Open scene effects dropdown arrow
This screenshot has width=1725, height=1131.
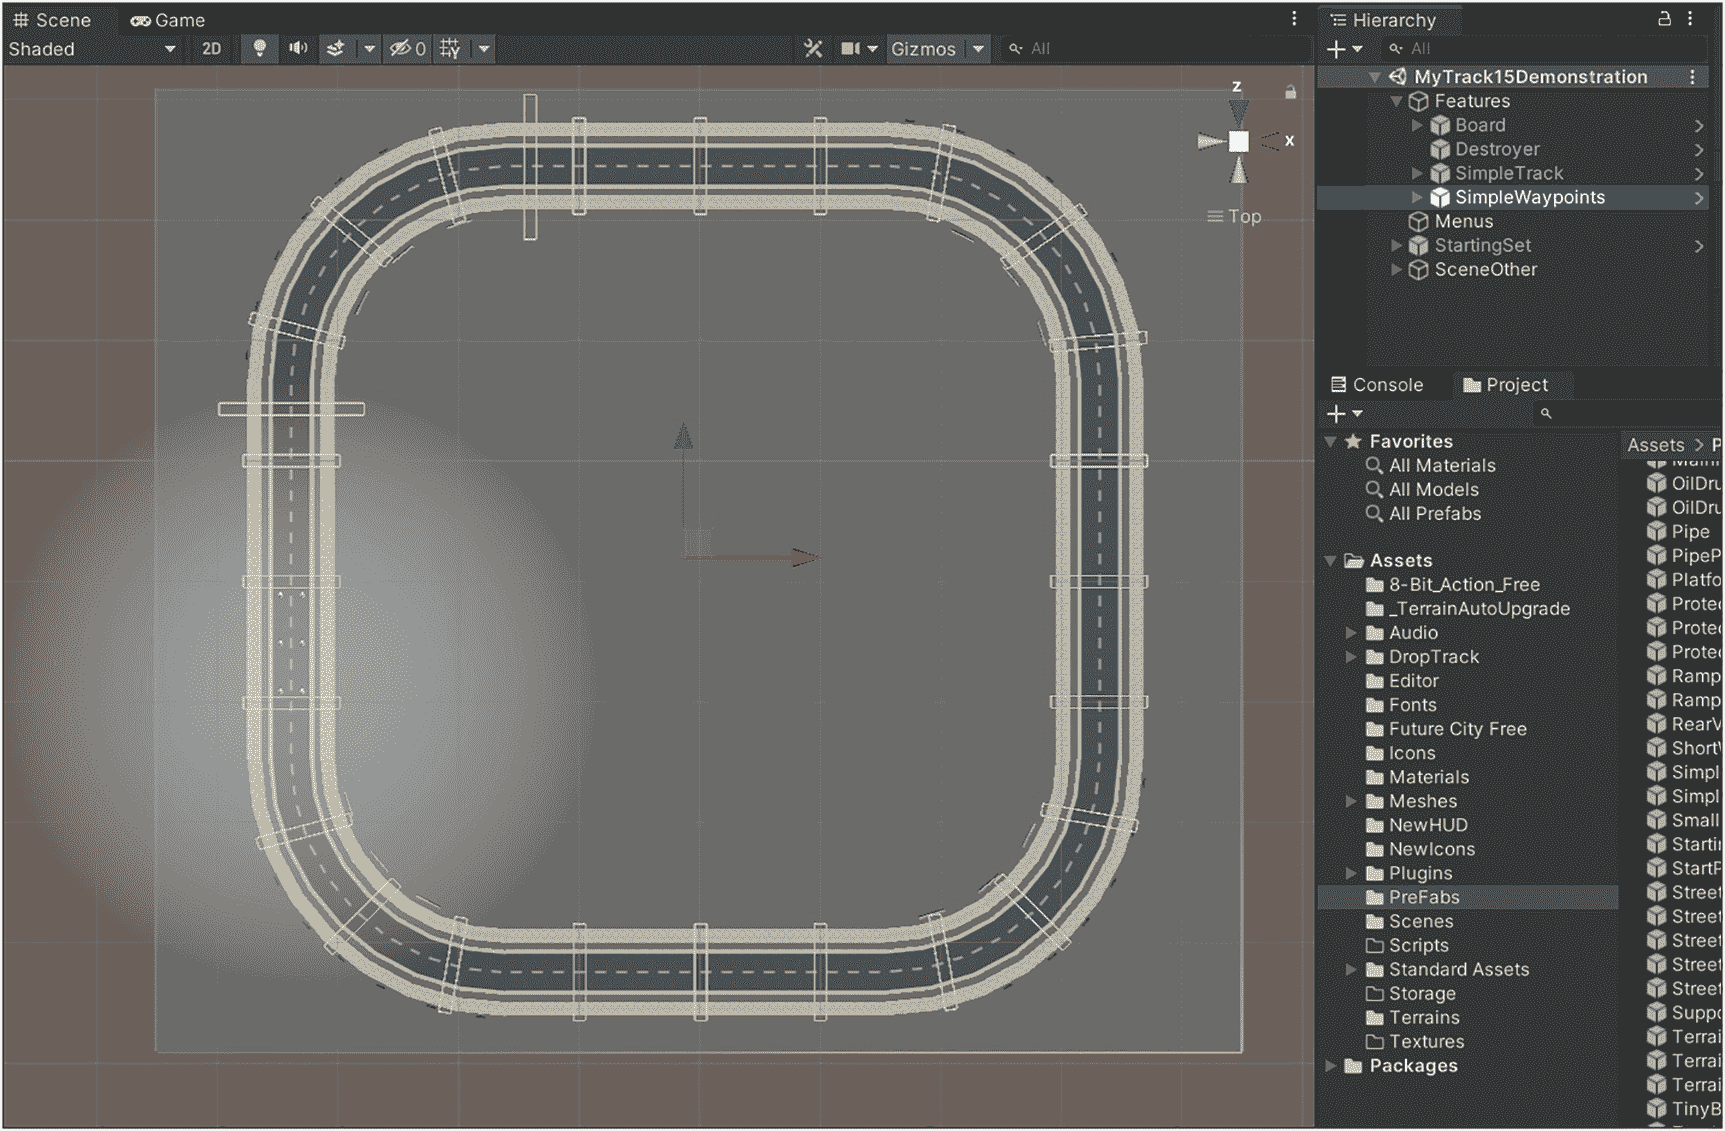(369, 48)
